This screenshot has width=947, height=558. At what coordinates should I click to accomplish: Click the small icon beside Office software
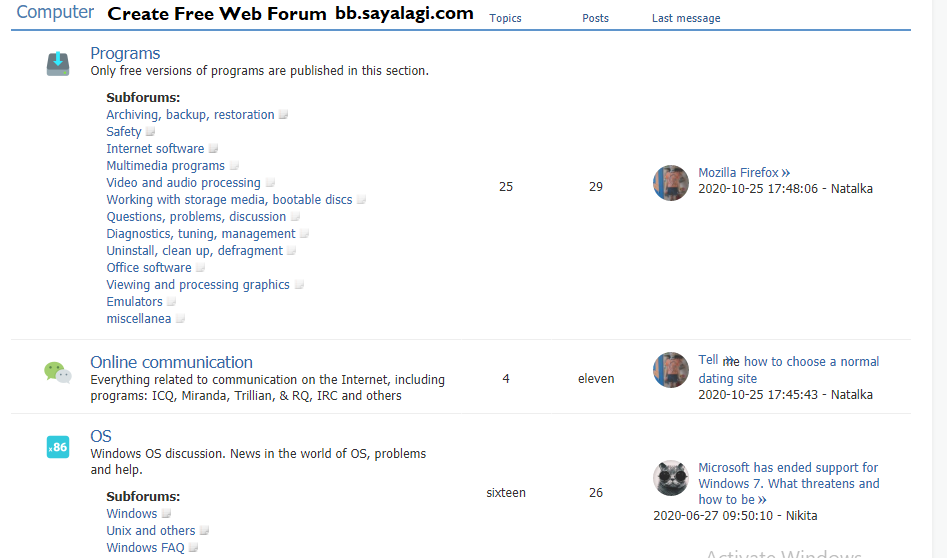click(x=200, y=268)
